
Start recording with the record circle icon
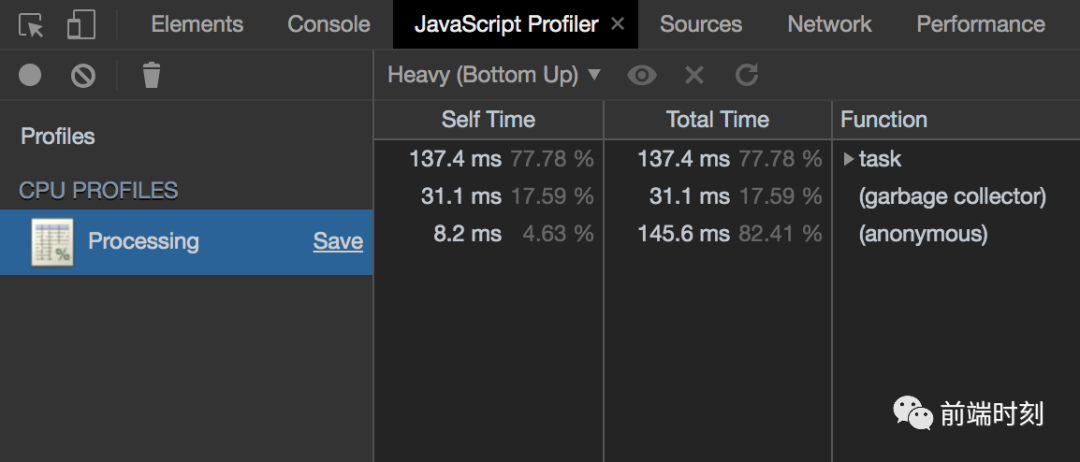[30, 75]
